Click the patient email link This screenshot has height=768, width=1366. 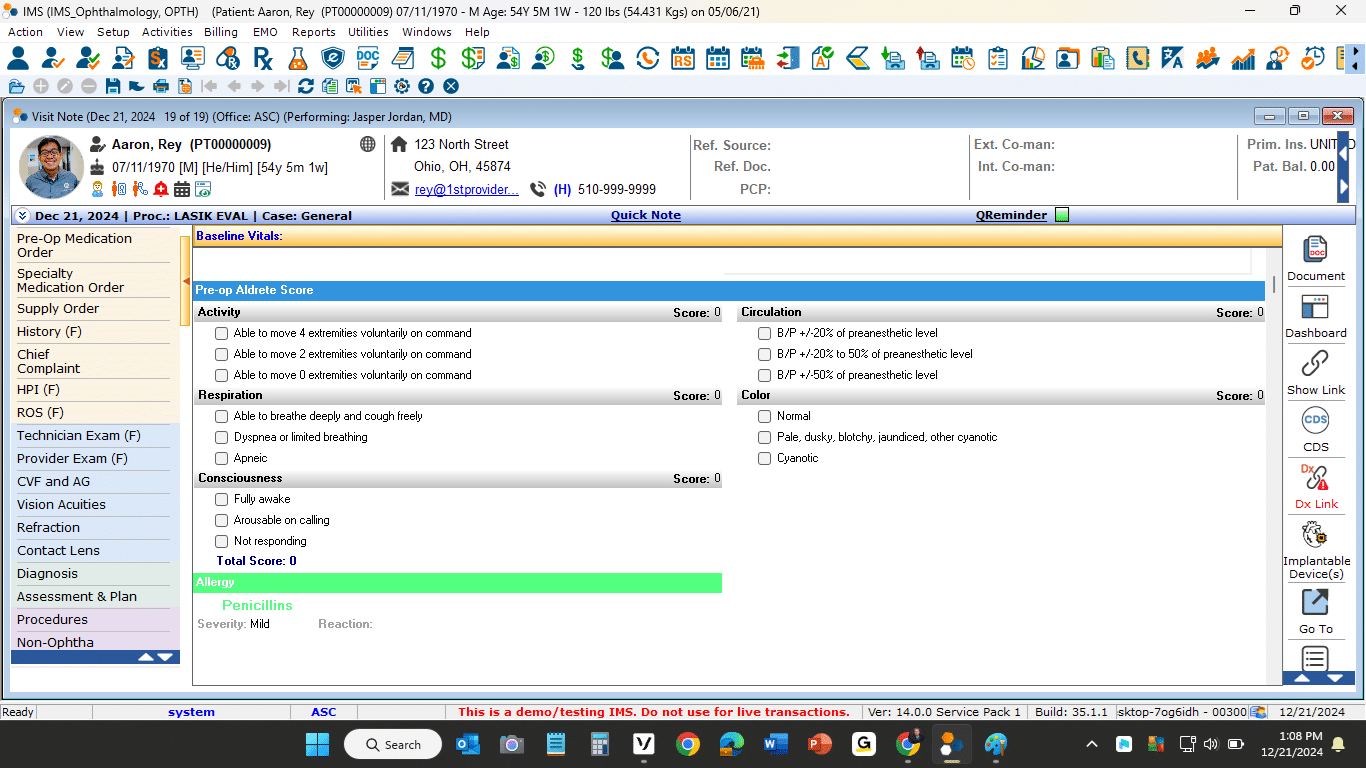pyautogui.click(x=466, y=190)
